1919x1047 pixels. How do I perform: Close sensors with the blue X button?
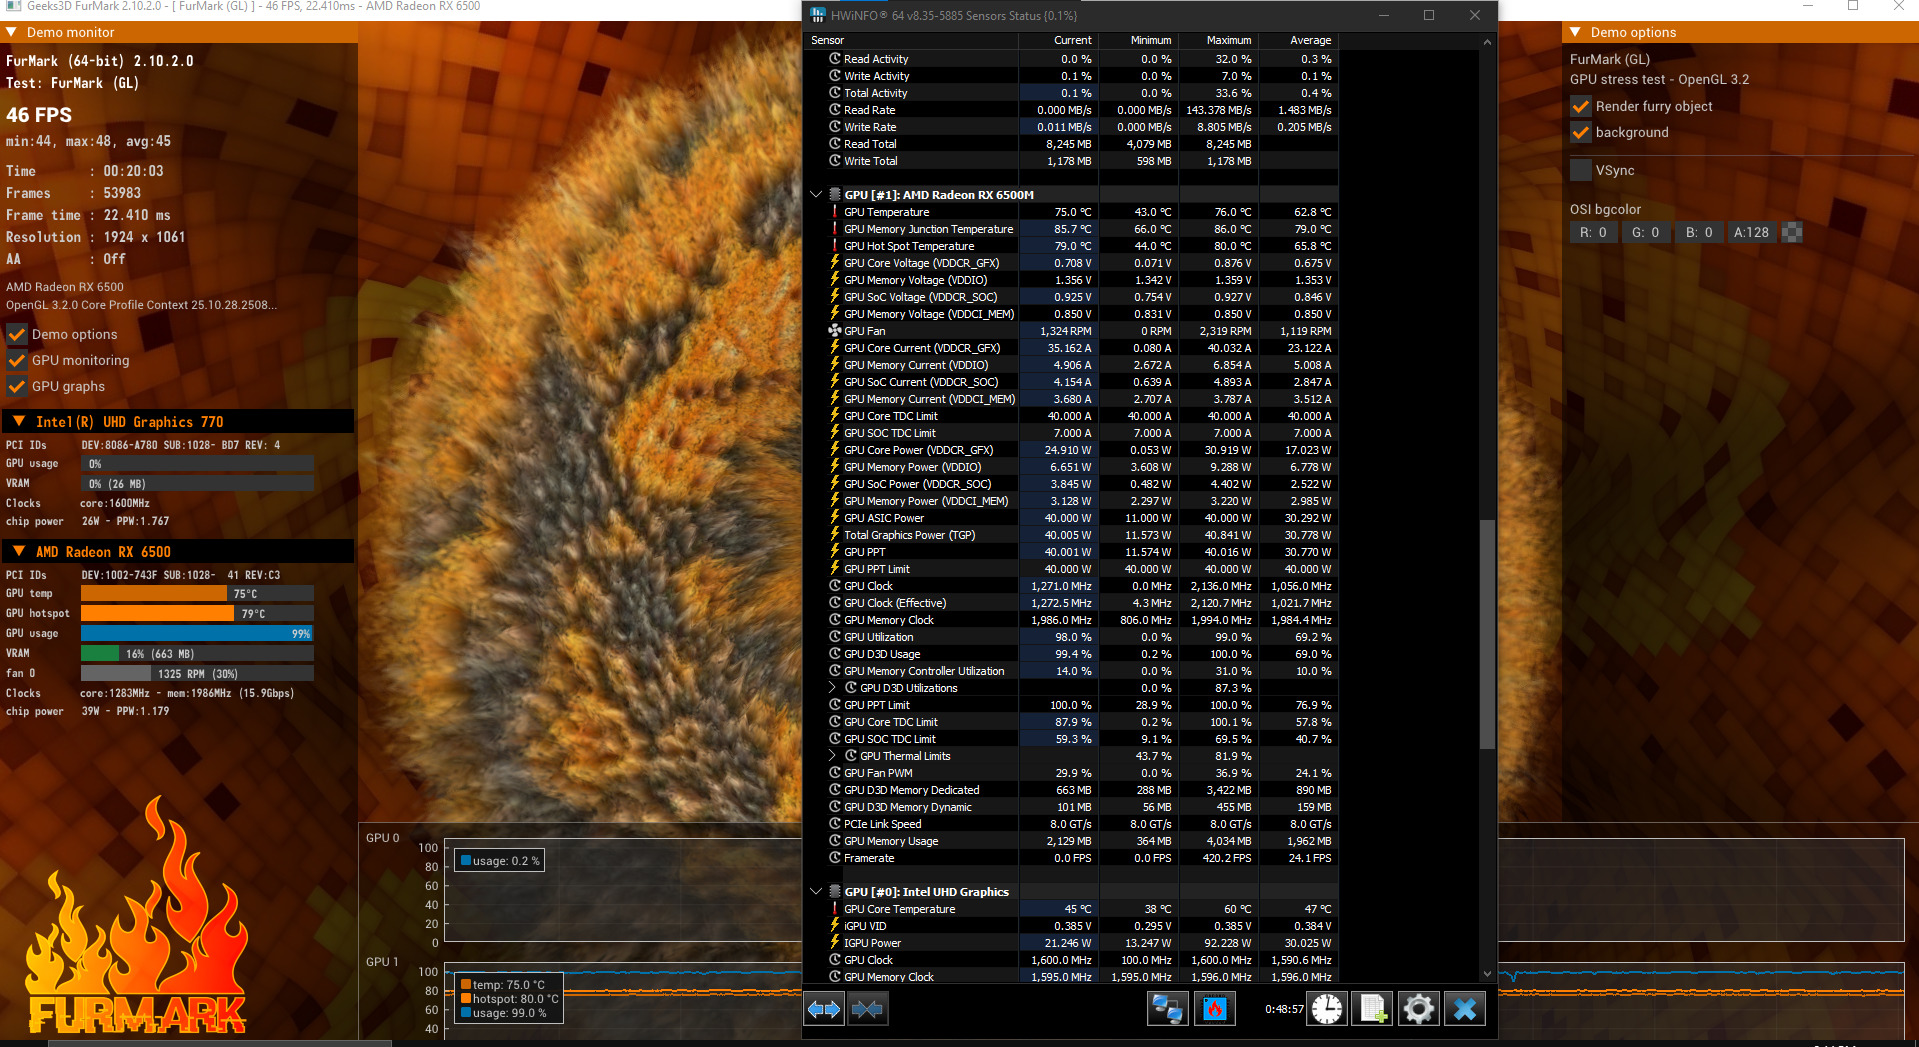(x=1465, y=1009)
